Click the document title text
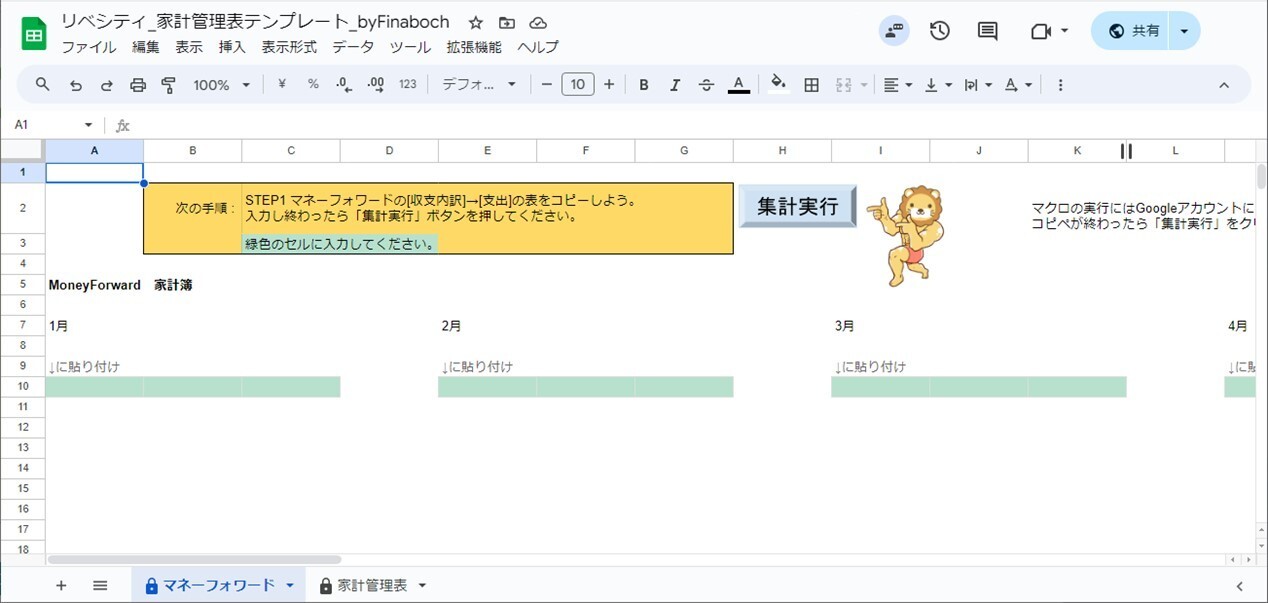 [255, 22]
